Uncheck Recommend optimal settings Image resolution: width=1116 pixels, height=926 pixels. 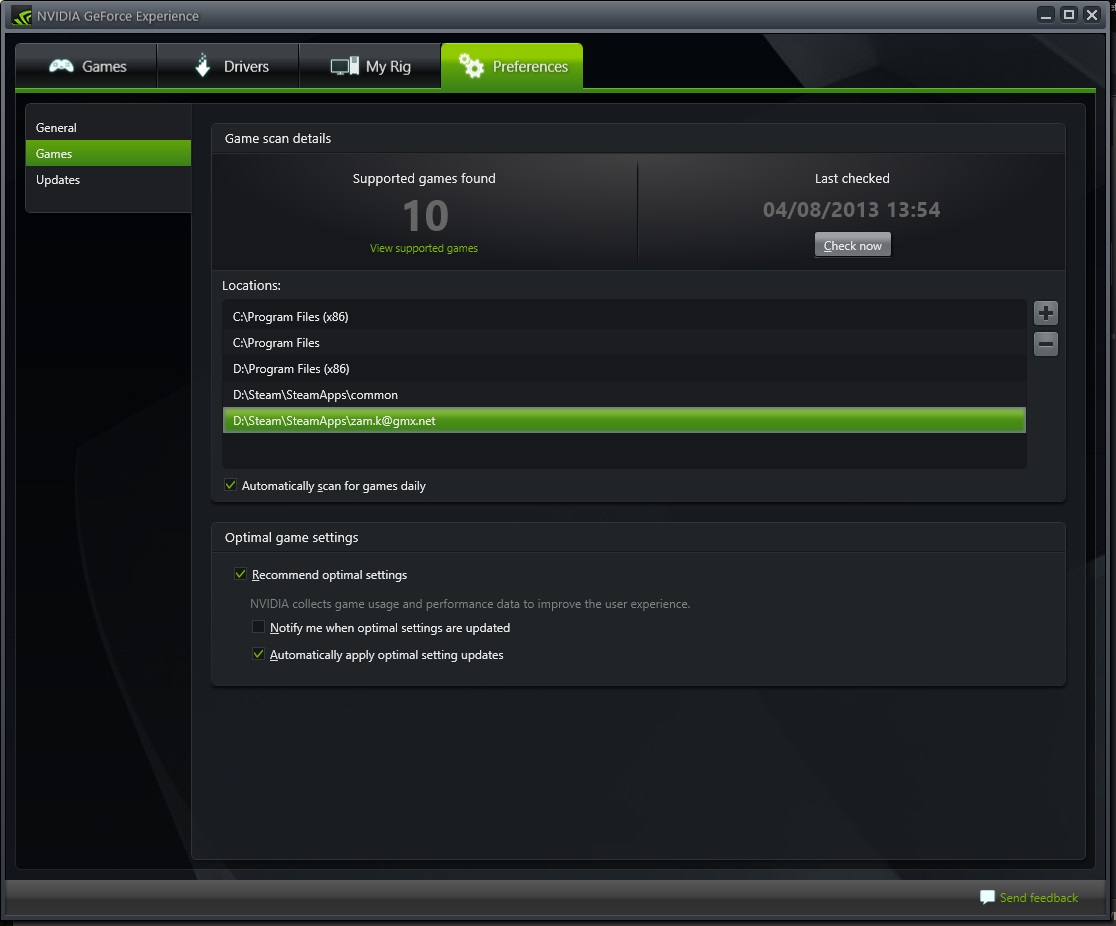(x=241, y=574)
